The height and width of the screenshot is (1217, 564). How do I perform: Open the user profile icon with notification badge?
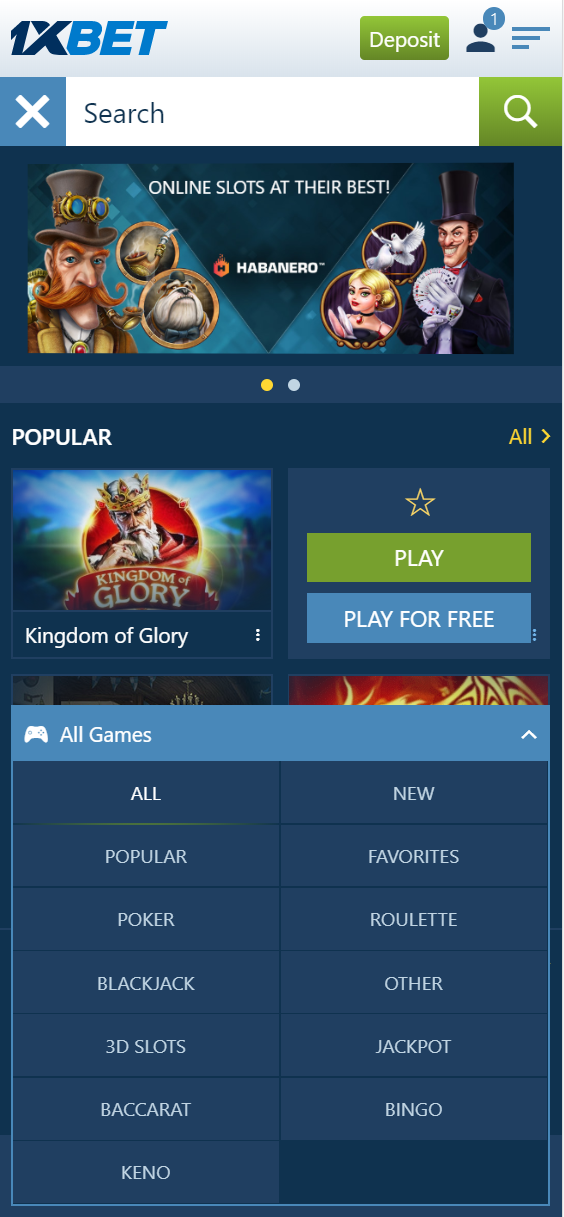pyautogui.click(x=484, y=32)
